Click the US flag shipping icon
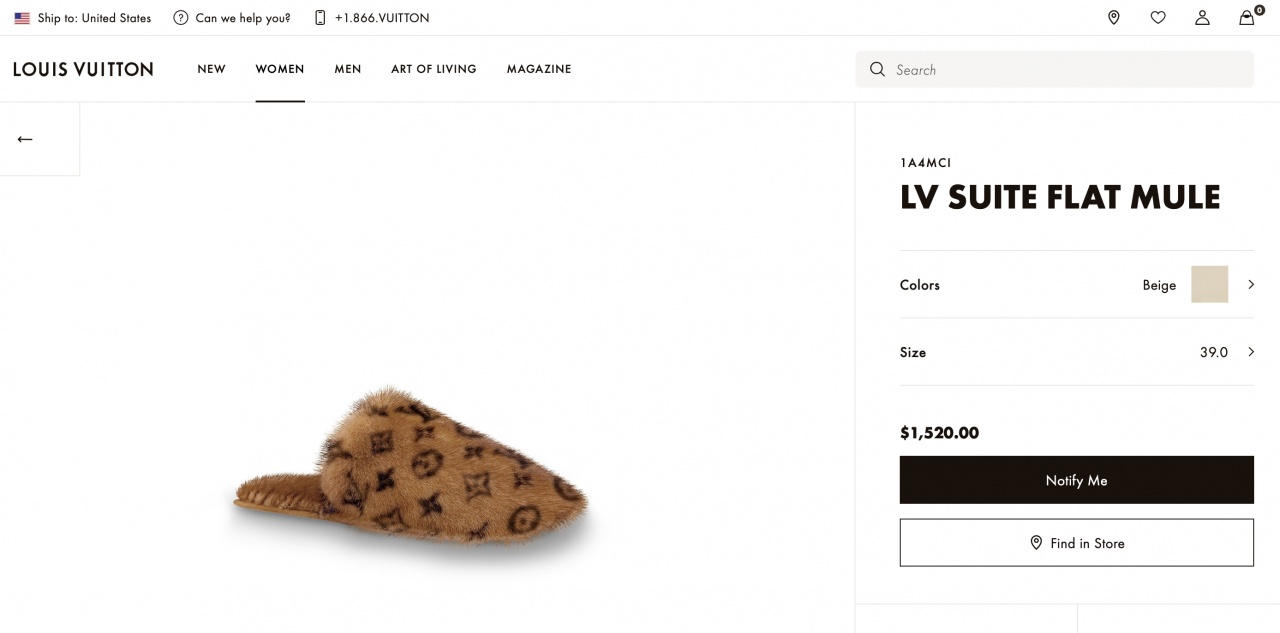The height and width of the screenshot is (633, 1280). click(x=22, y=18)
